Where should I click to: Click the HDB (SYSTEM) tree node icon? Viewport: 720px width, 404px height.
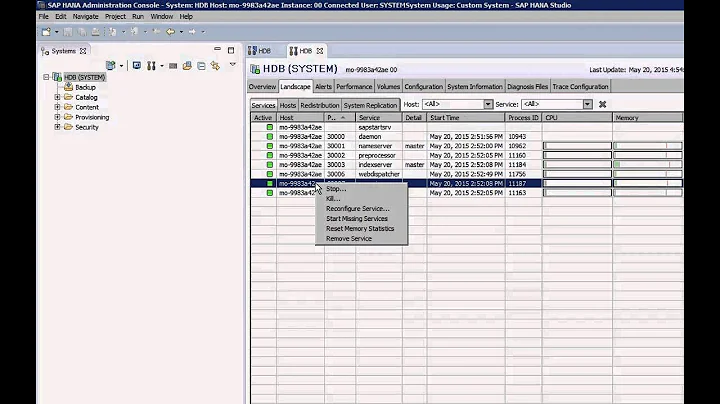pos(57,77)
